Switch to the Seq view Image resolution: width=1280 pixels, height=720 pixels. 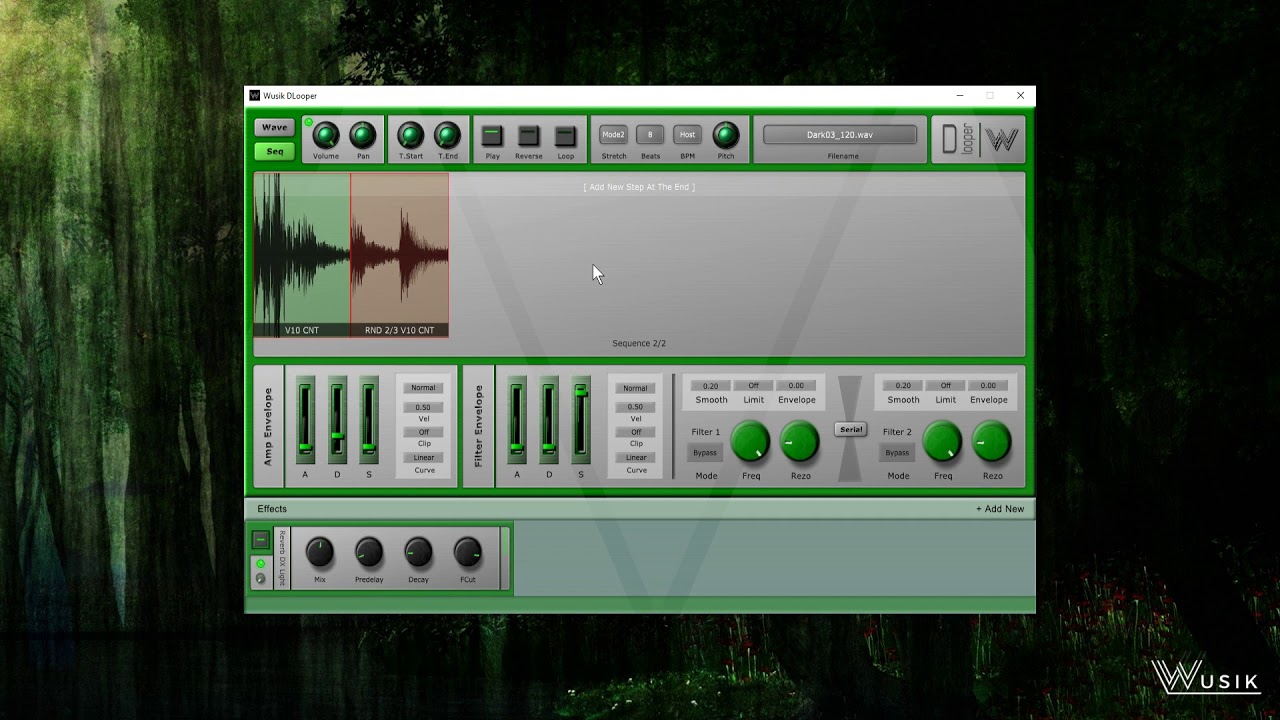pos(274,151)
